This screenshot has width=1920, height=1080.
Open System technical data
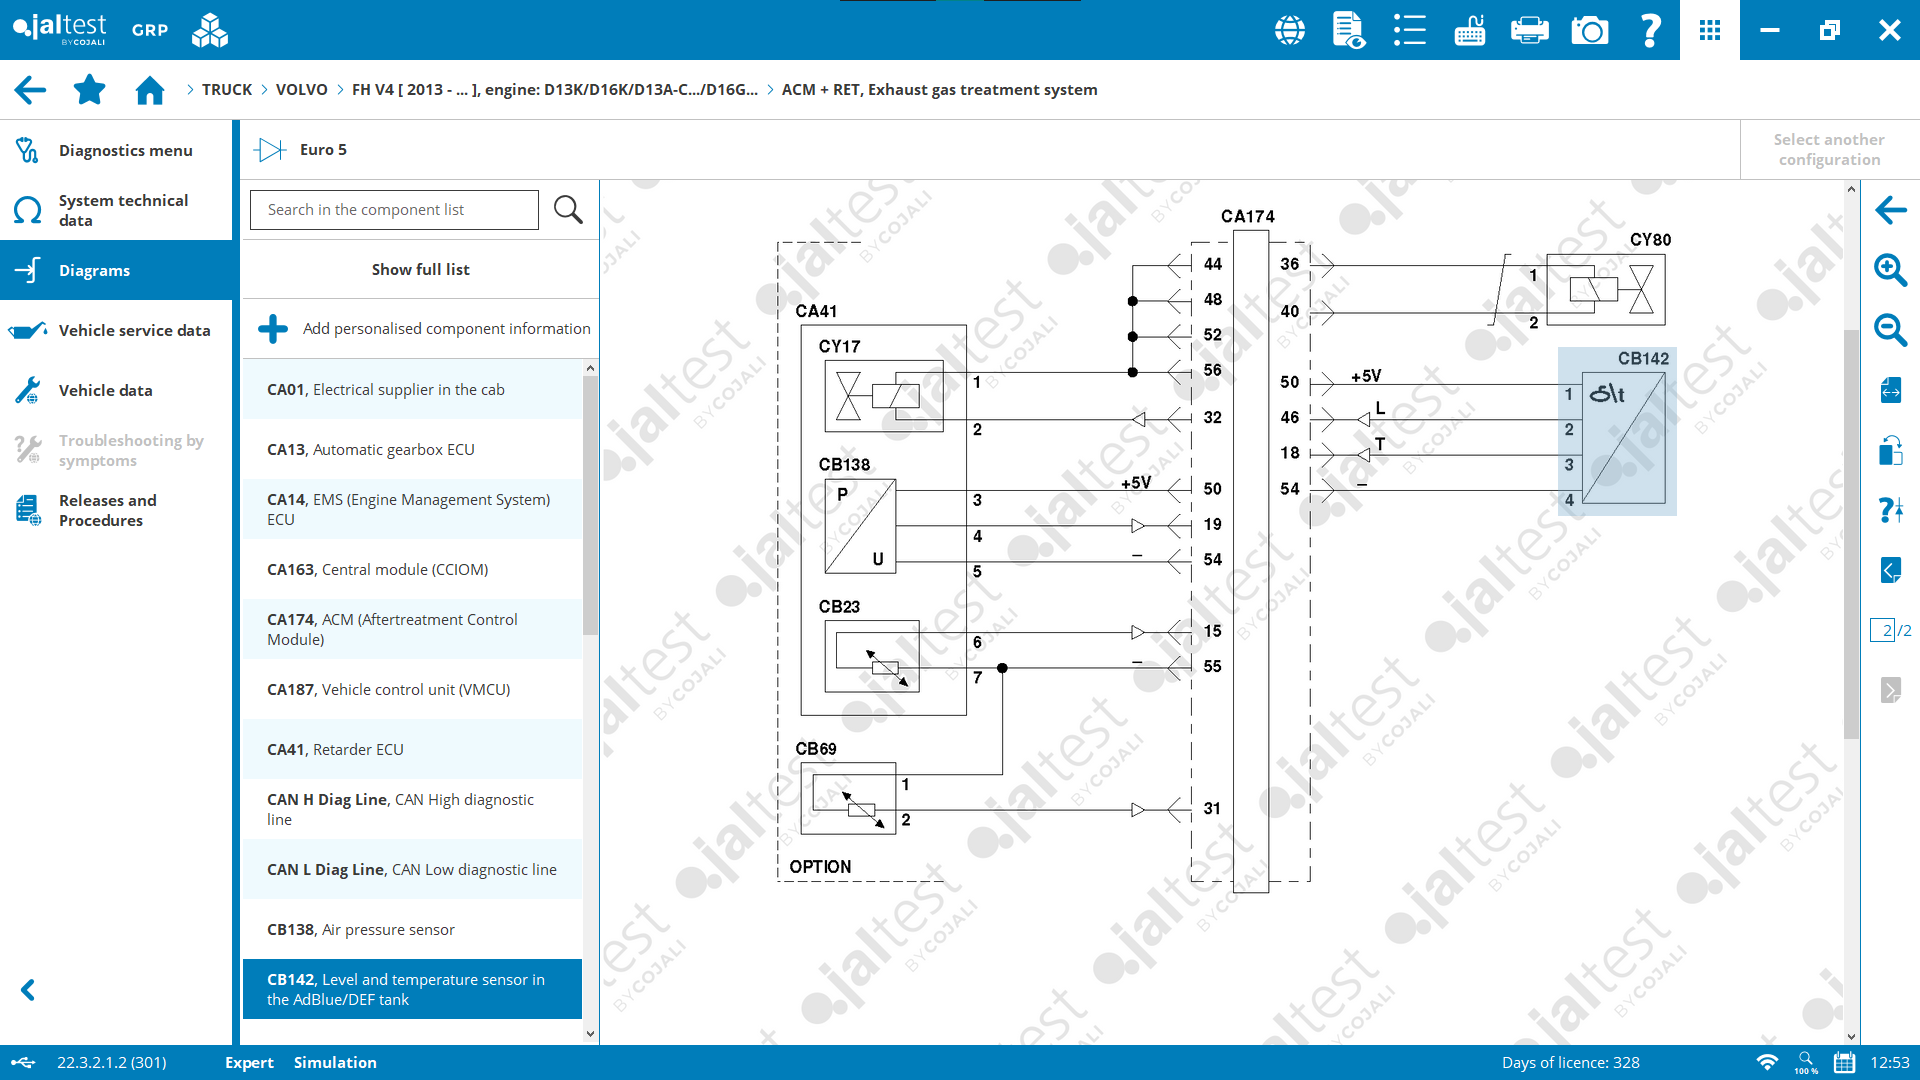[x=116, y=210]
